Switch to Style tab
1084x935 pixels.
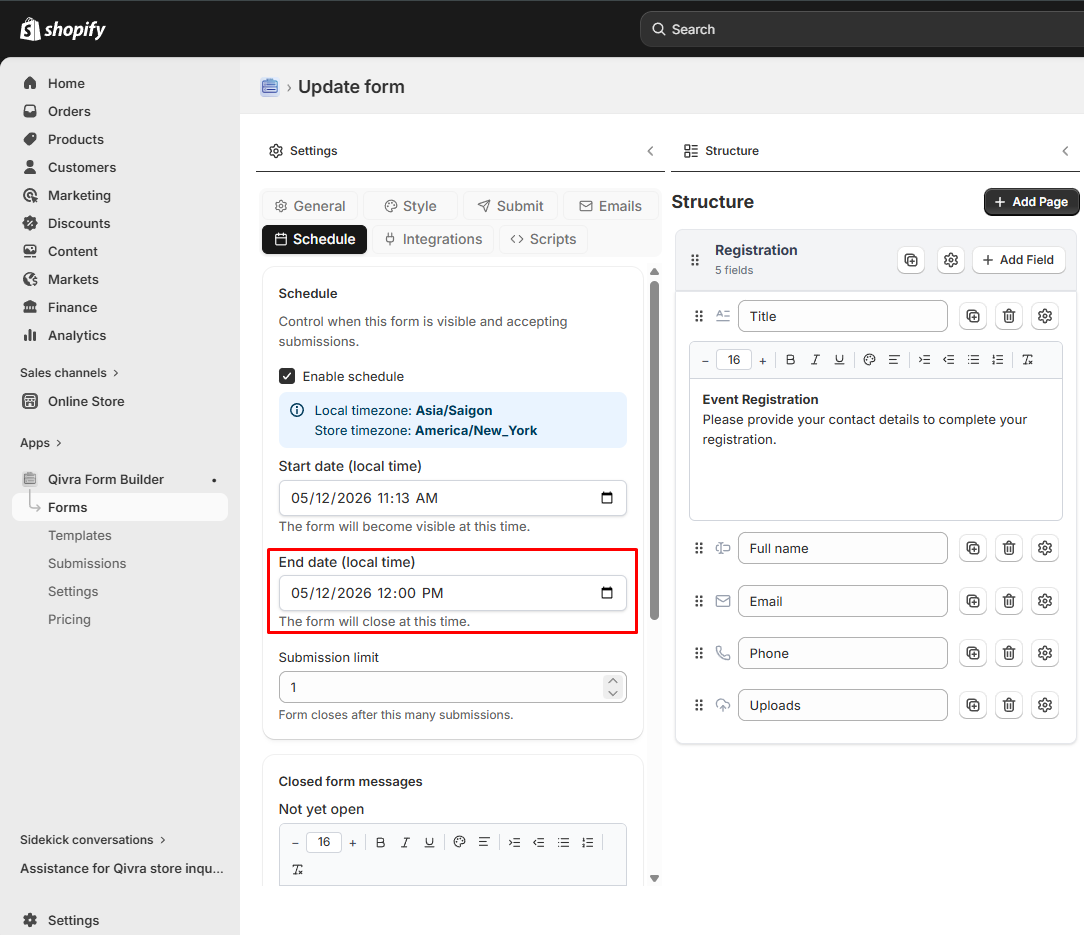(x=411, y=206)
